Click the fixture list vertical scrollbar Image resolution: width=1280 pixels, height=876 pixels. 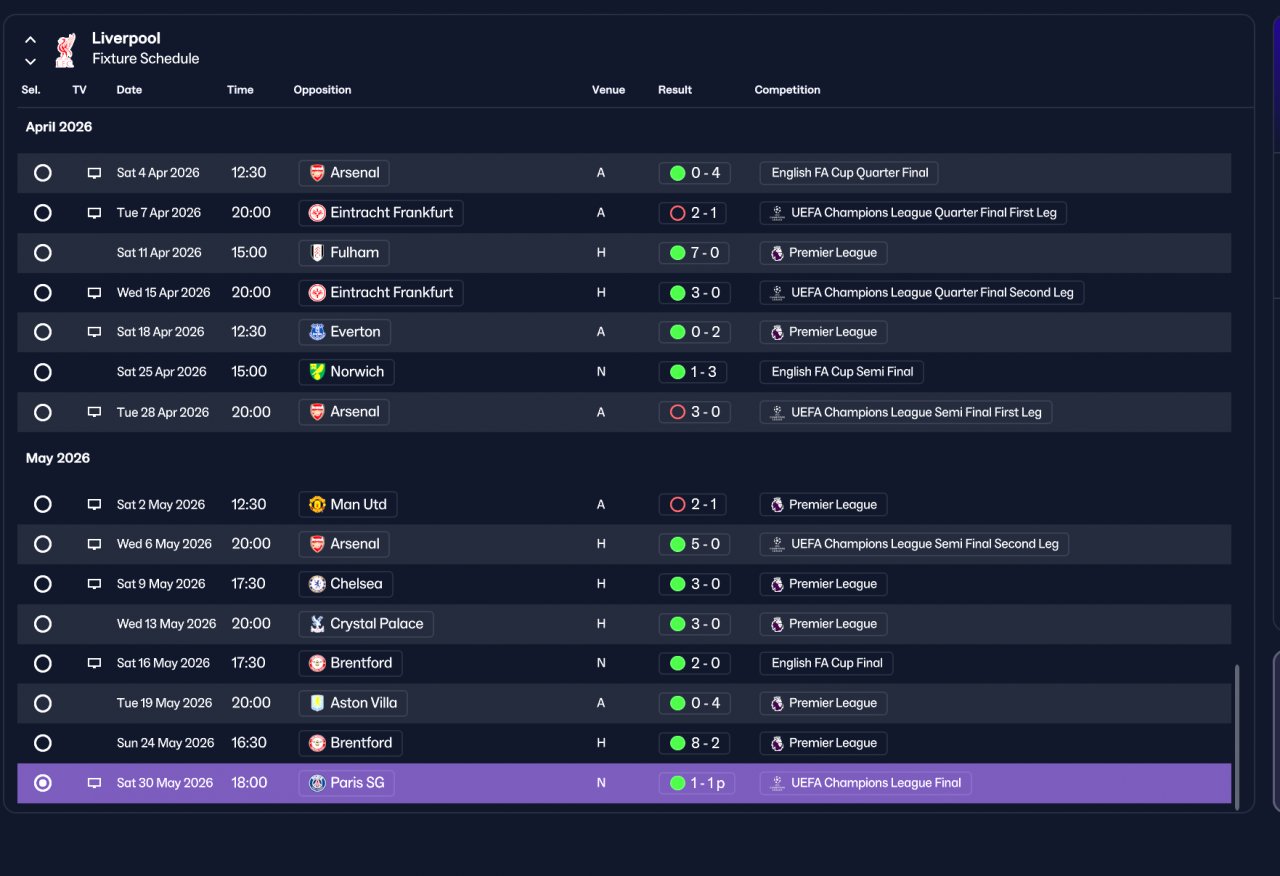[x=1237, y=737]
